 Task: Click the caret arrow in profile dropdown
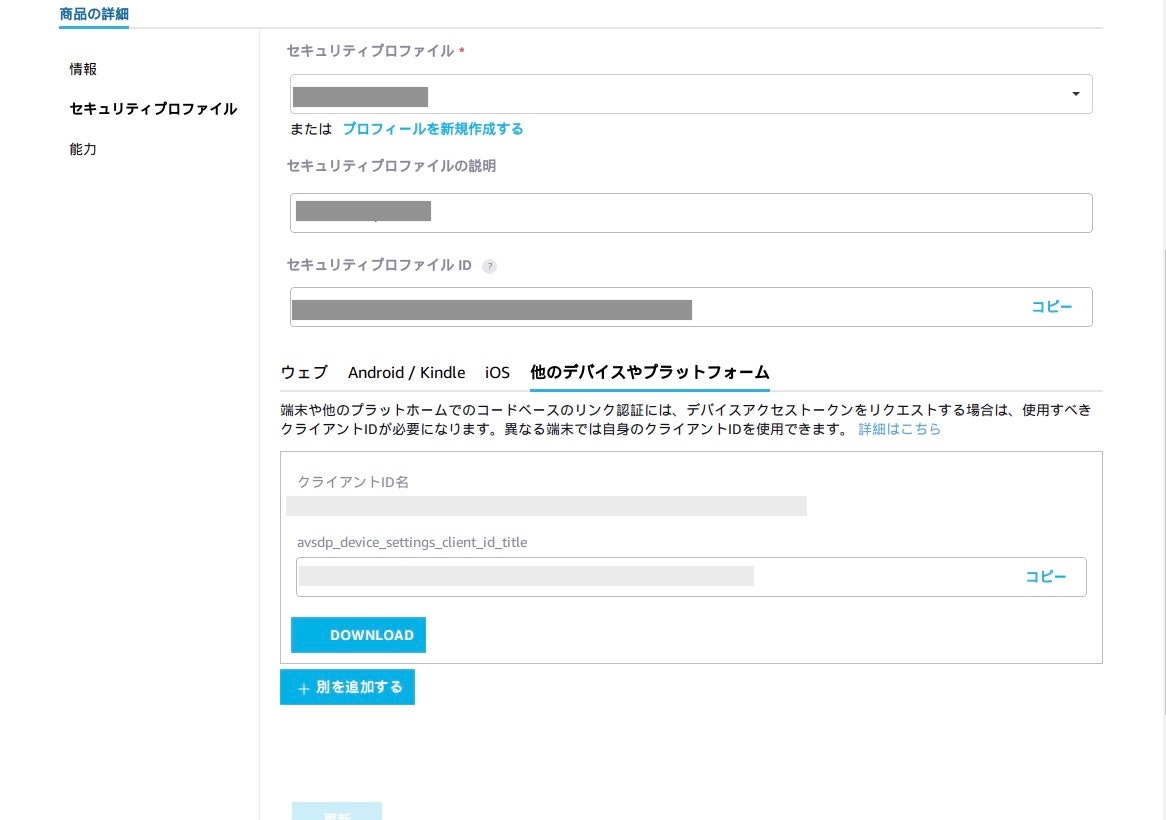pos(1075,94)
